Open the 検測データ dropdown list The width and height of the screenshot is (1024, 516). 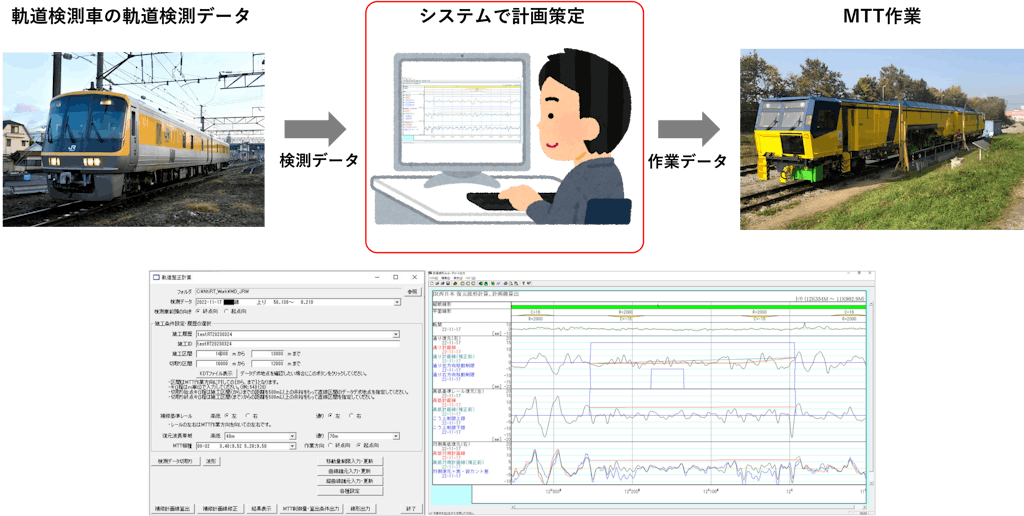(396, 301)
